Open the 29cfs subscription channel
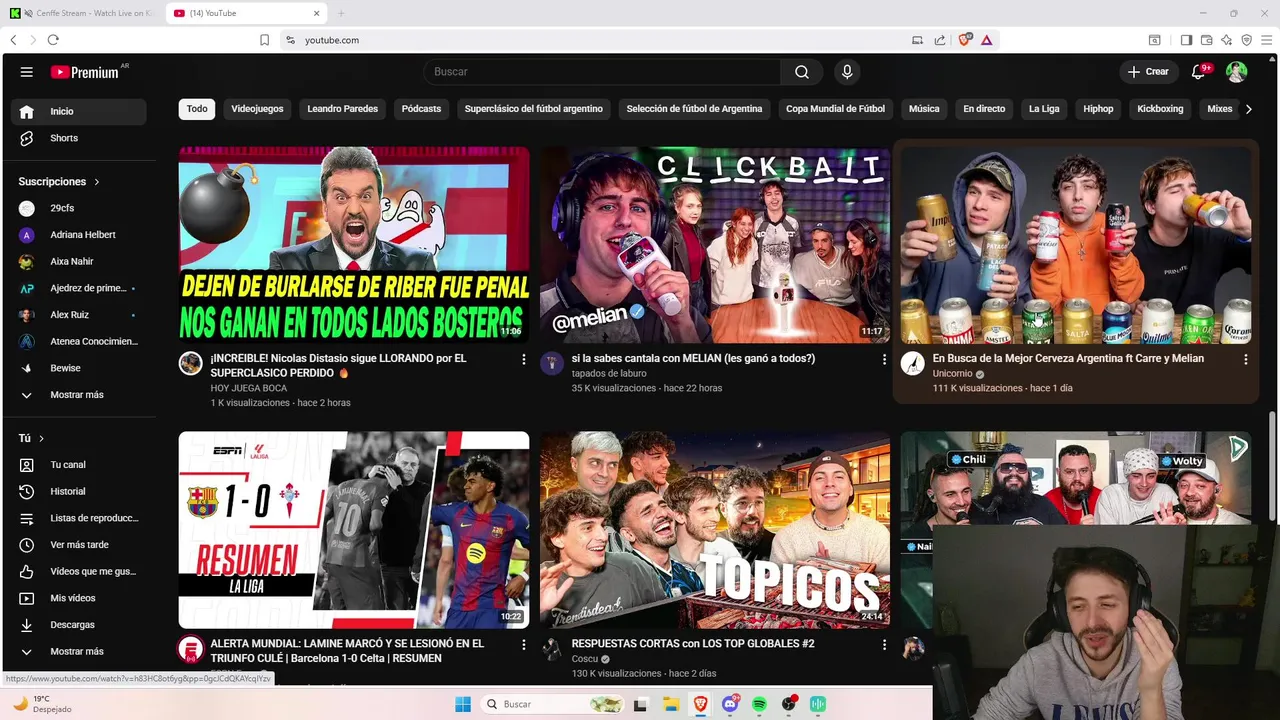Viewport: 1280px width, 720px height. click(x=79, y=208)
